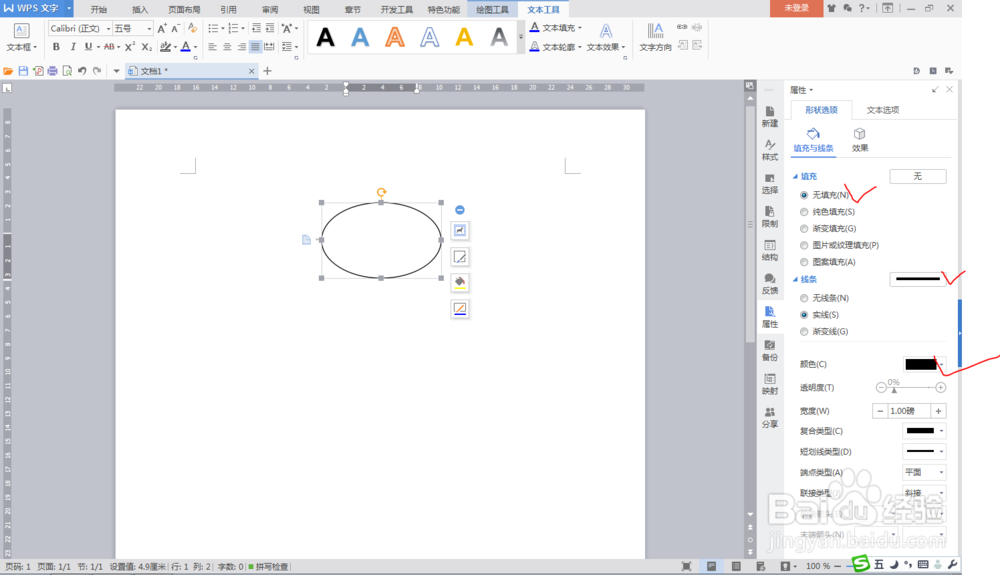Viewport: 1000px width, 575px height.
Task: Click the layout options icon beside ellipse
Action: click(460, 231)
